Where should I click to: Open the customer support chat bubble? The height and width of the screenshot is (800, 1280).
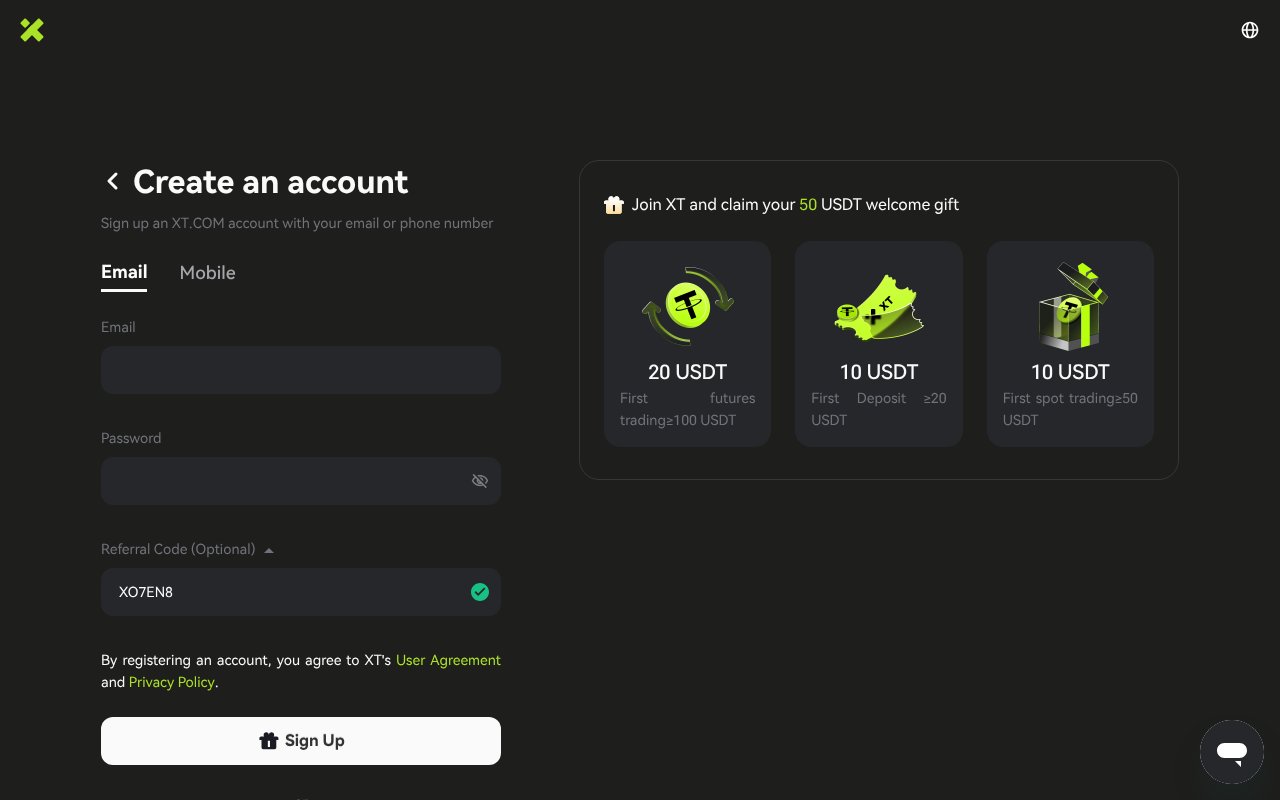1232,752
